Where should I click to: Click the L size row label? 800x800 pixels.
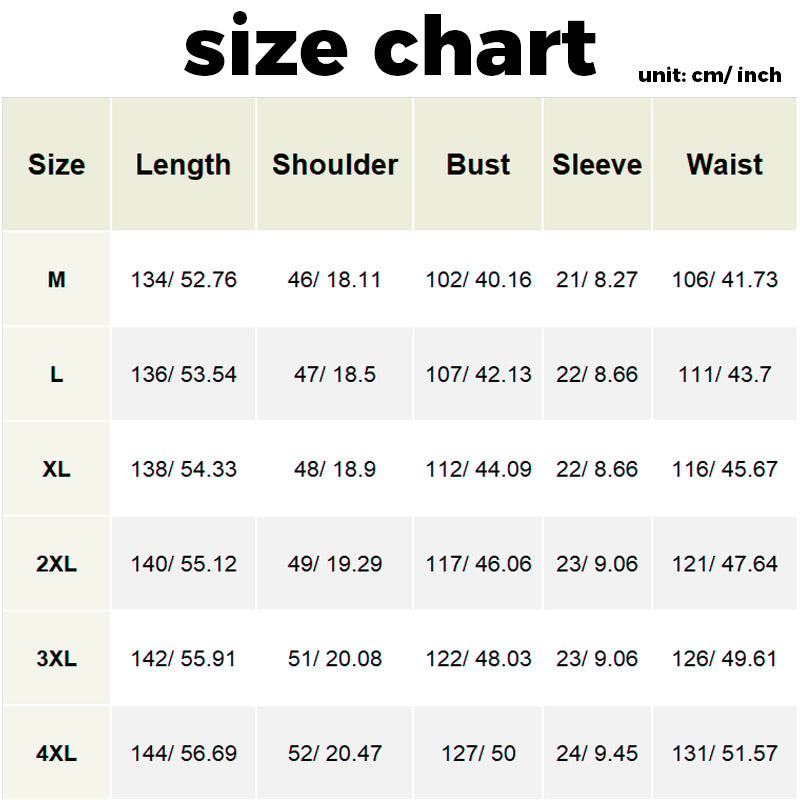pos(56,375)
